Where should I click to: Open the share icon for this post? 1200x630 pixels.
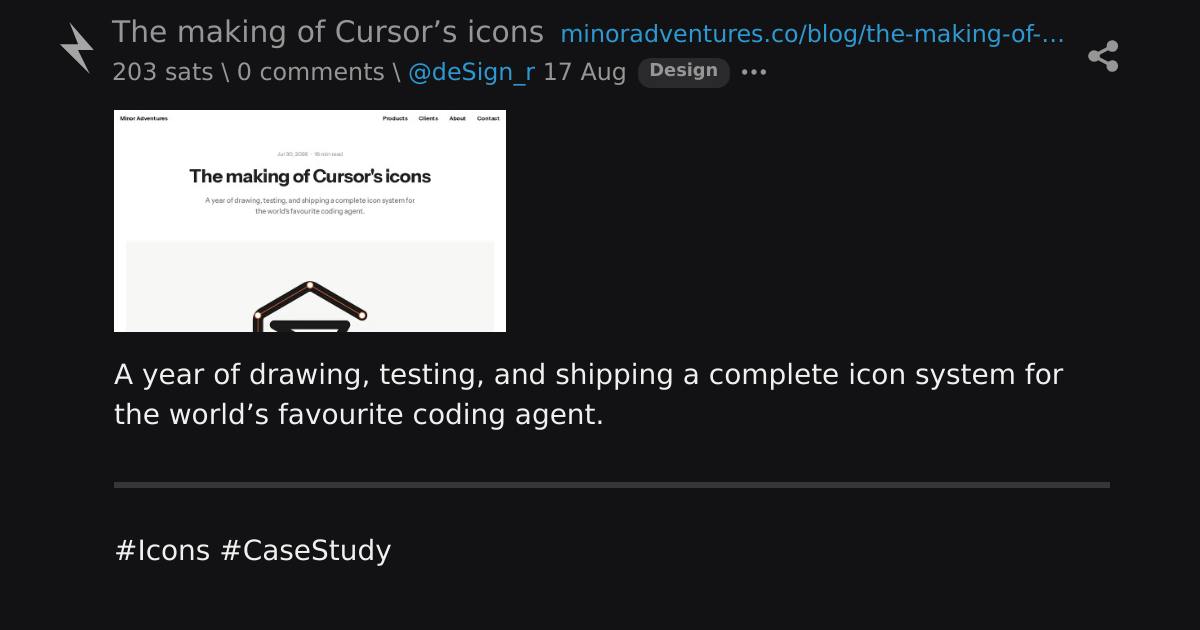tap(1103, 56)
